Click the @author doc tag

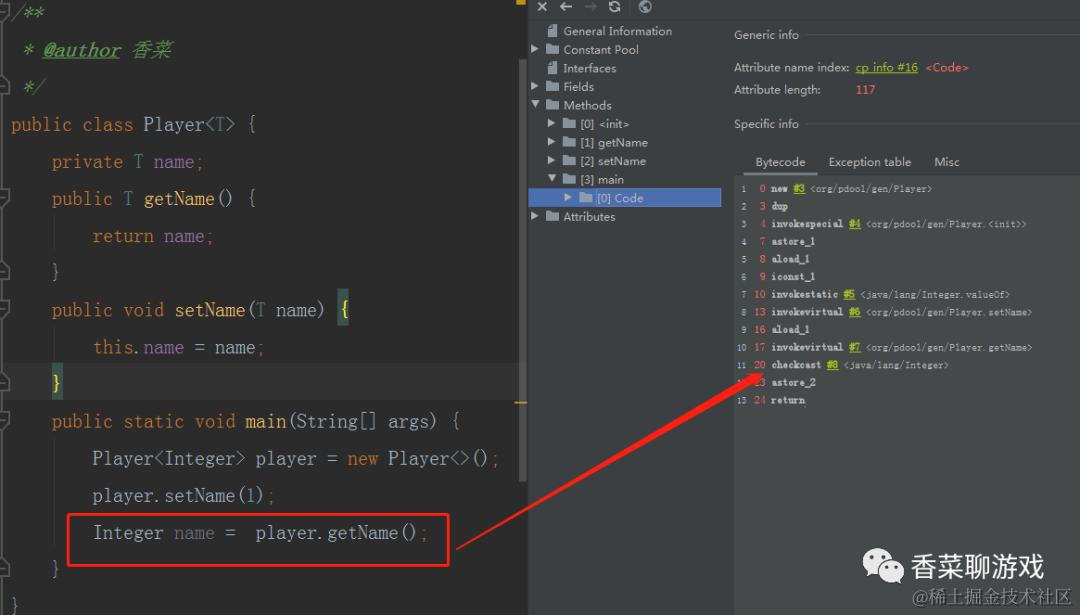point(81,50)
